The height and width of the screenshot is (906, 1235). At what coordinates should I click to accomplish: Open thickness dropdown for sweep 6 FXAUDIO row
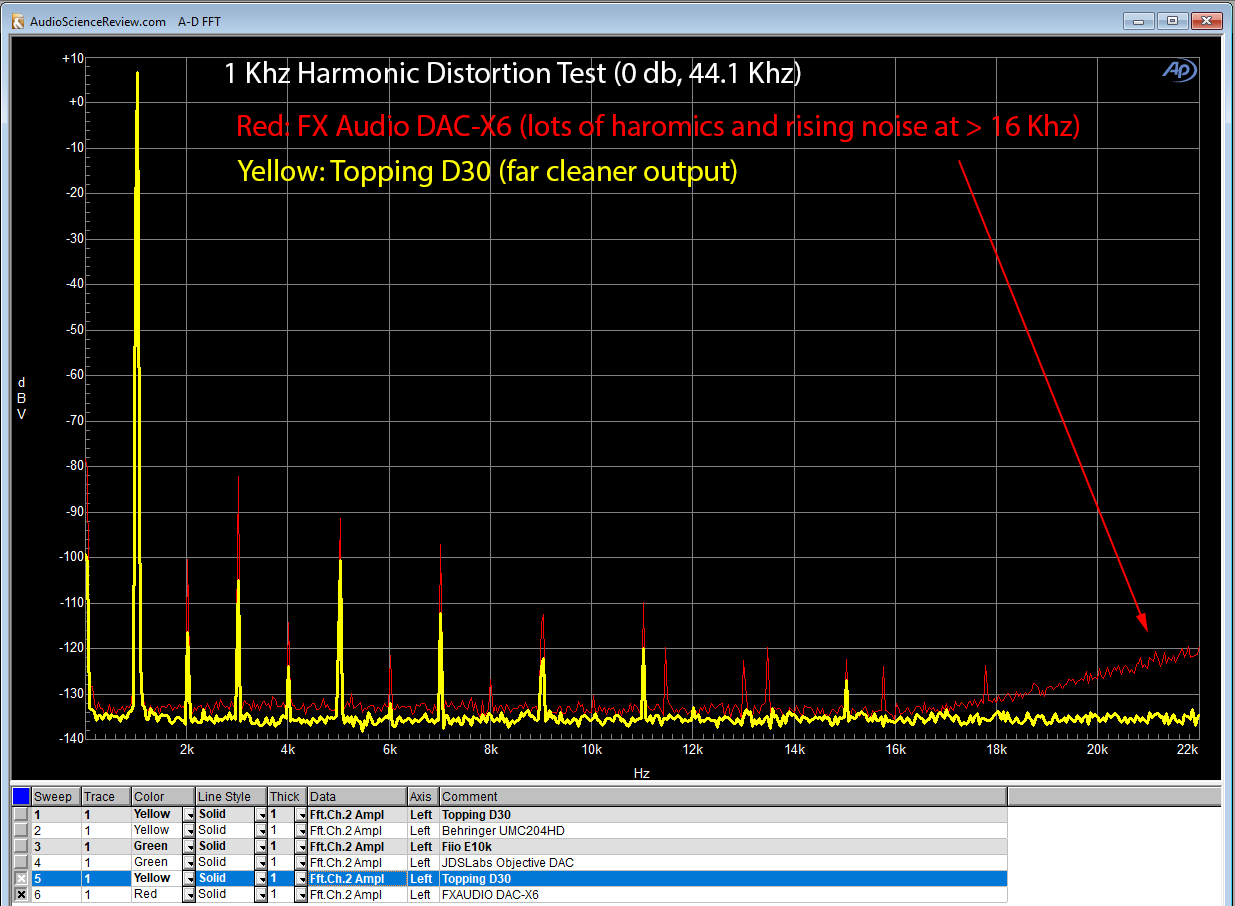301,895
